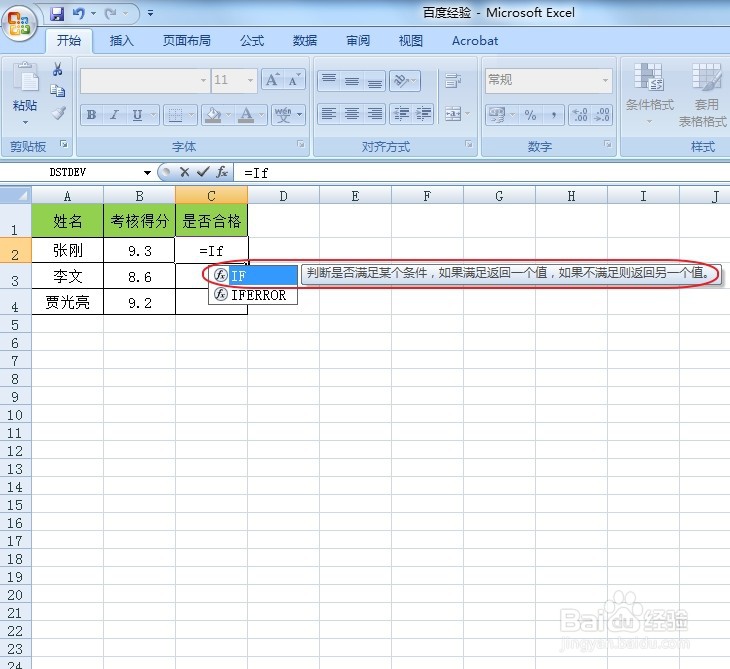The height and width of the screenshot is (669, 730).
Task: Open the Name Box dropdown arrow
Action: coord(147,173)
